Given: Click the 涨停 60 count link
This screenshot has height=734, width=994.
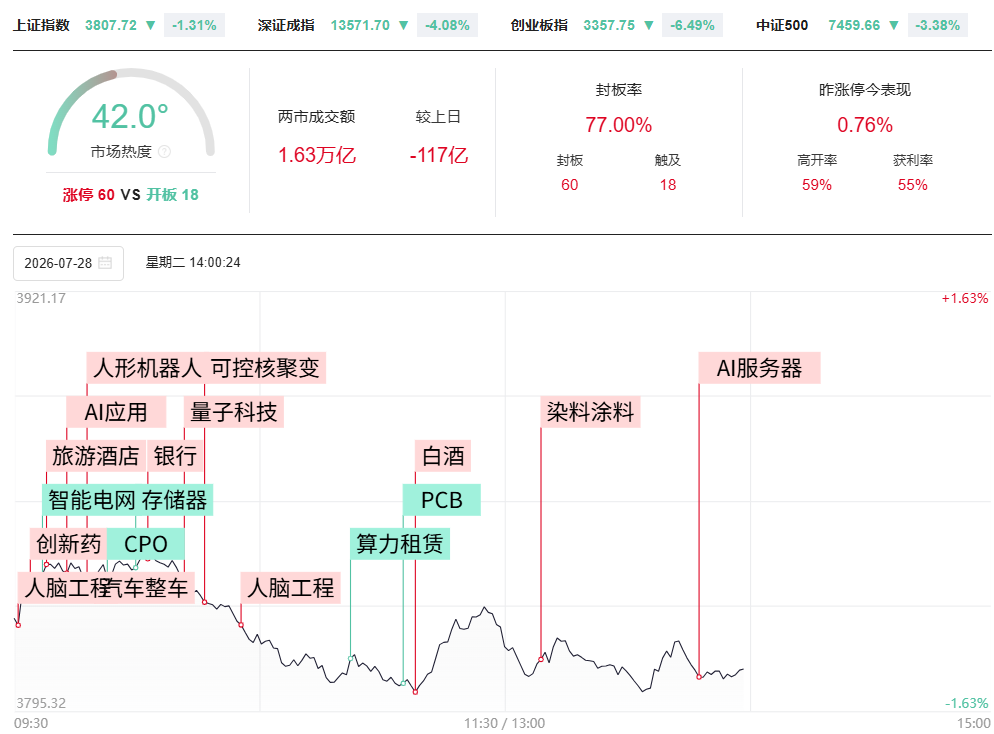Looking at the screenshot, I should click(88, 195).
